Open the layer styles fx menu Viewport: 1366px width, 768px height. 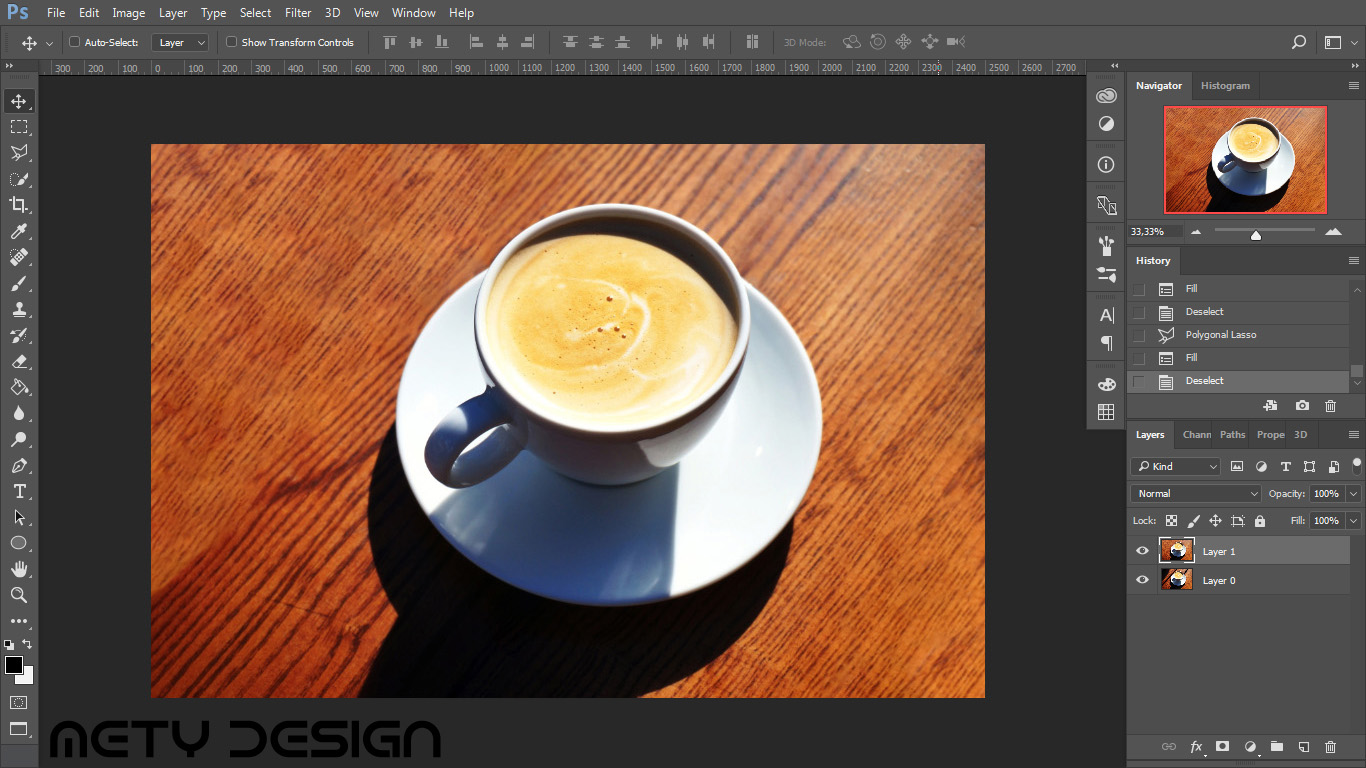point(1196,747)
